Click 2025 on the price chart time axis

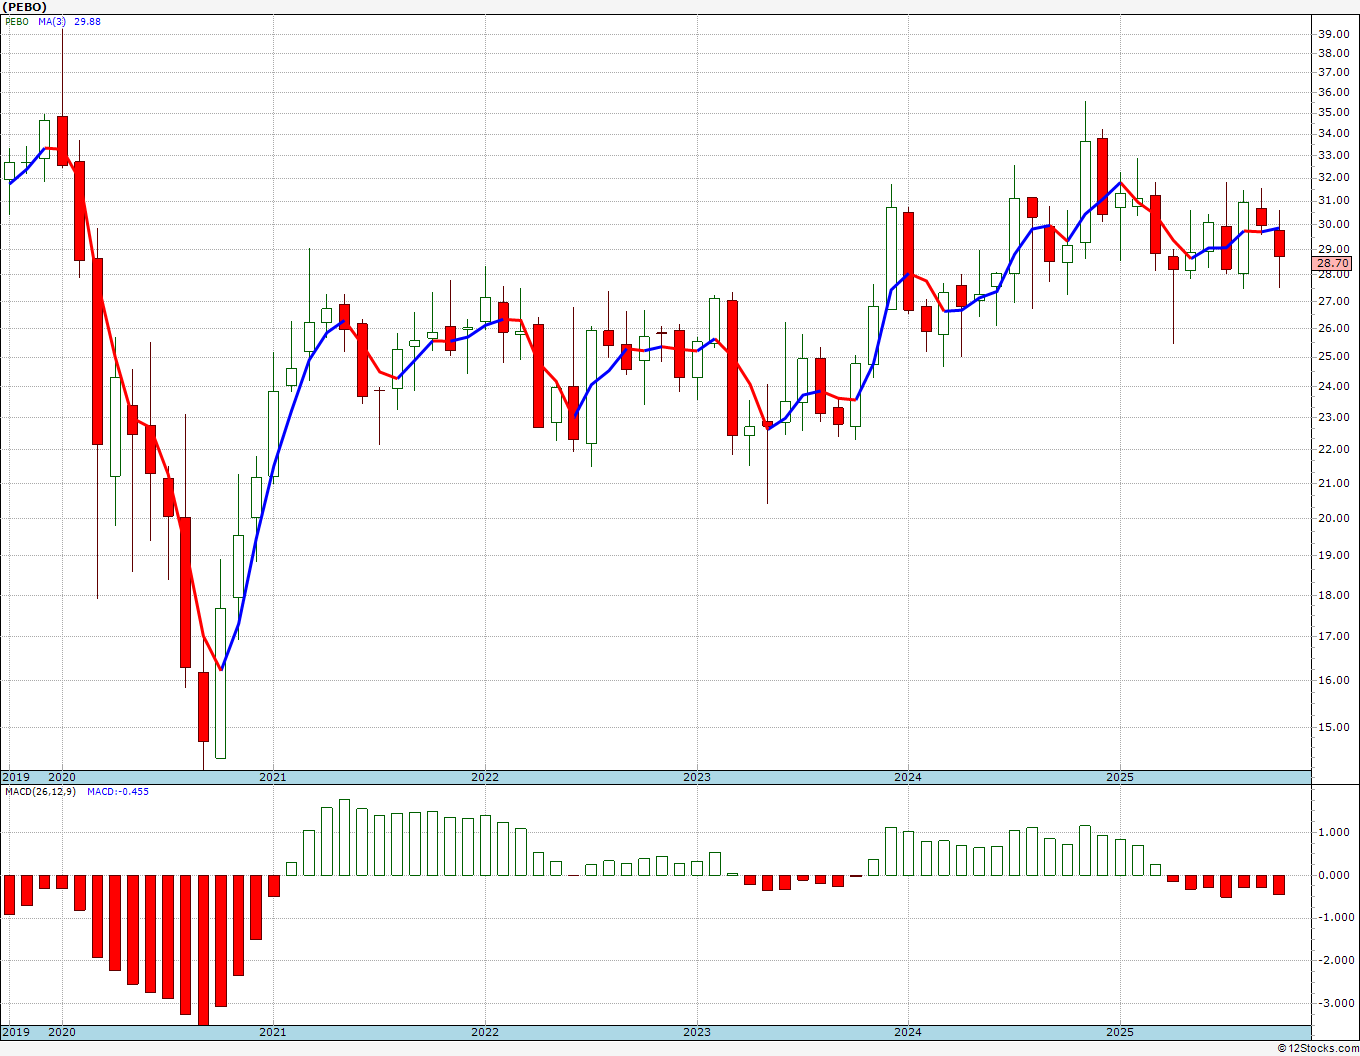(1120, 777)
